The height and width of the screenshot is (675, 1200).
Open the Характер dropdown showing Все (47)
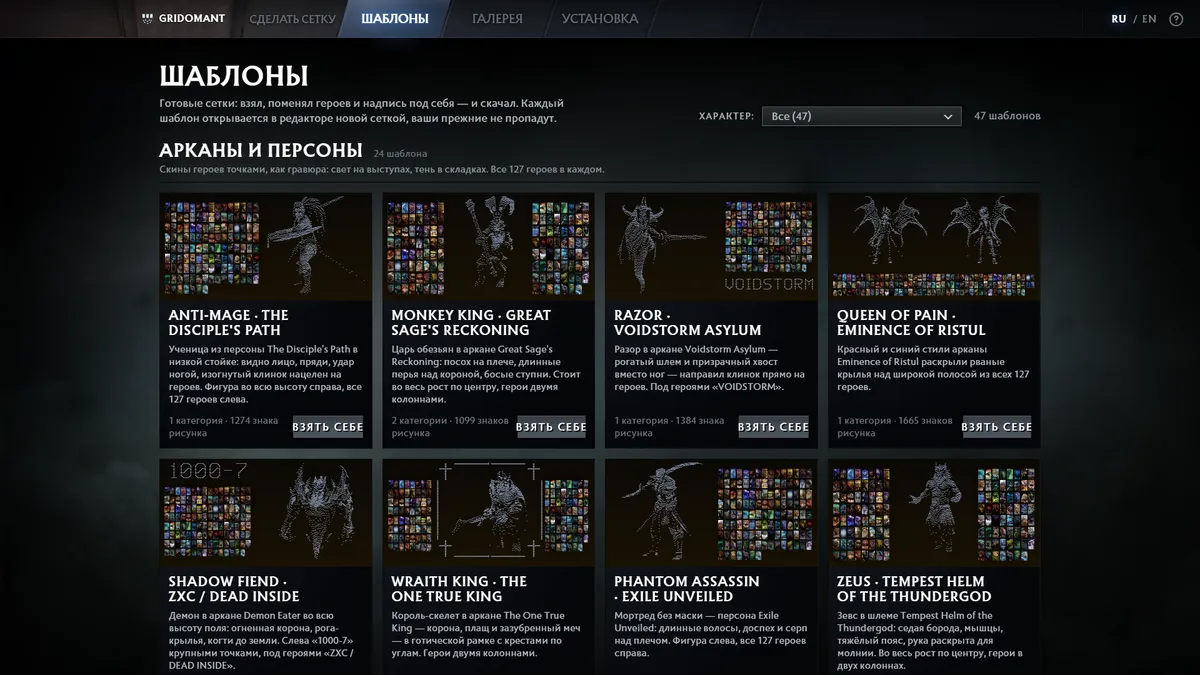coord(861,116)
